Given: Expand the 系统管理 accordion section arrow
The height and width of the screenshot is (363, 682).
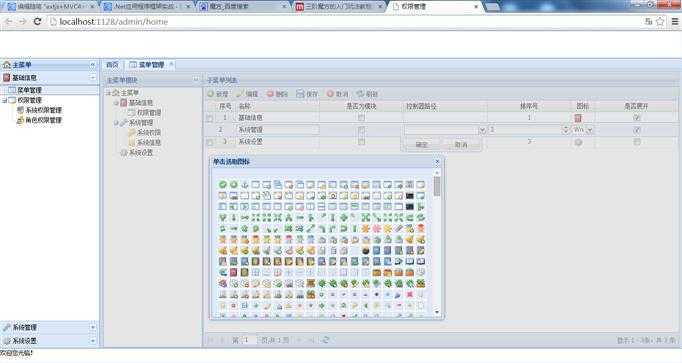Looking at the screenshot, I should click(x=92, y=327).
